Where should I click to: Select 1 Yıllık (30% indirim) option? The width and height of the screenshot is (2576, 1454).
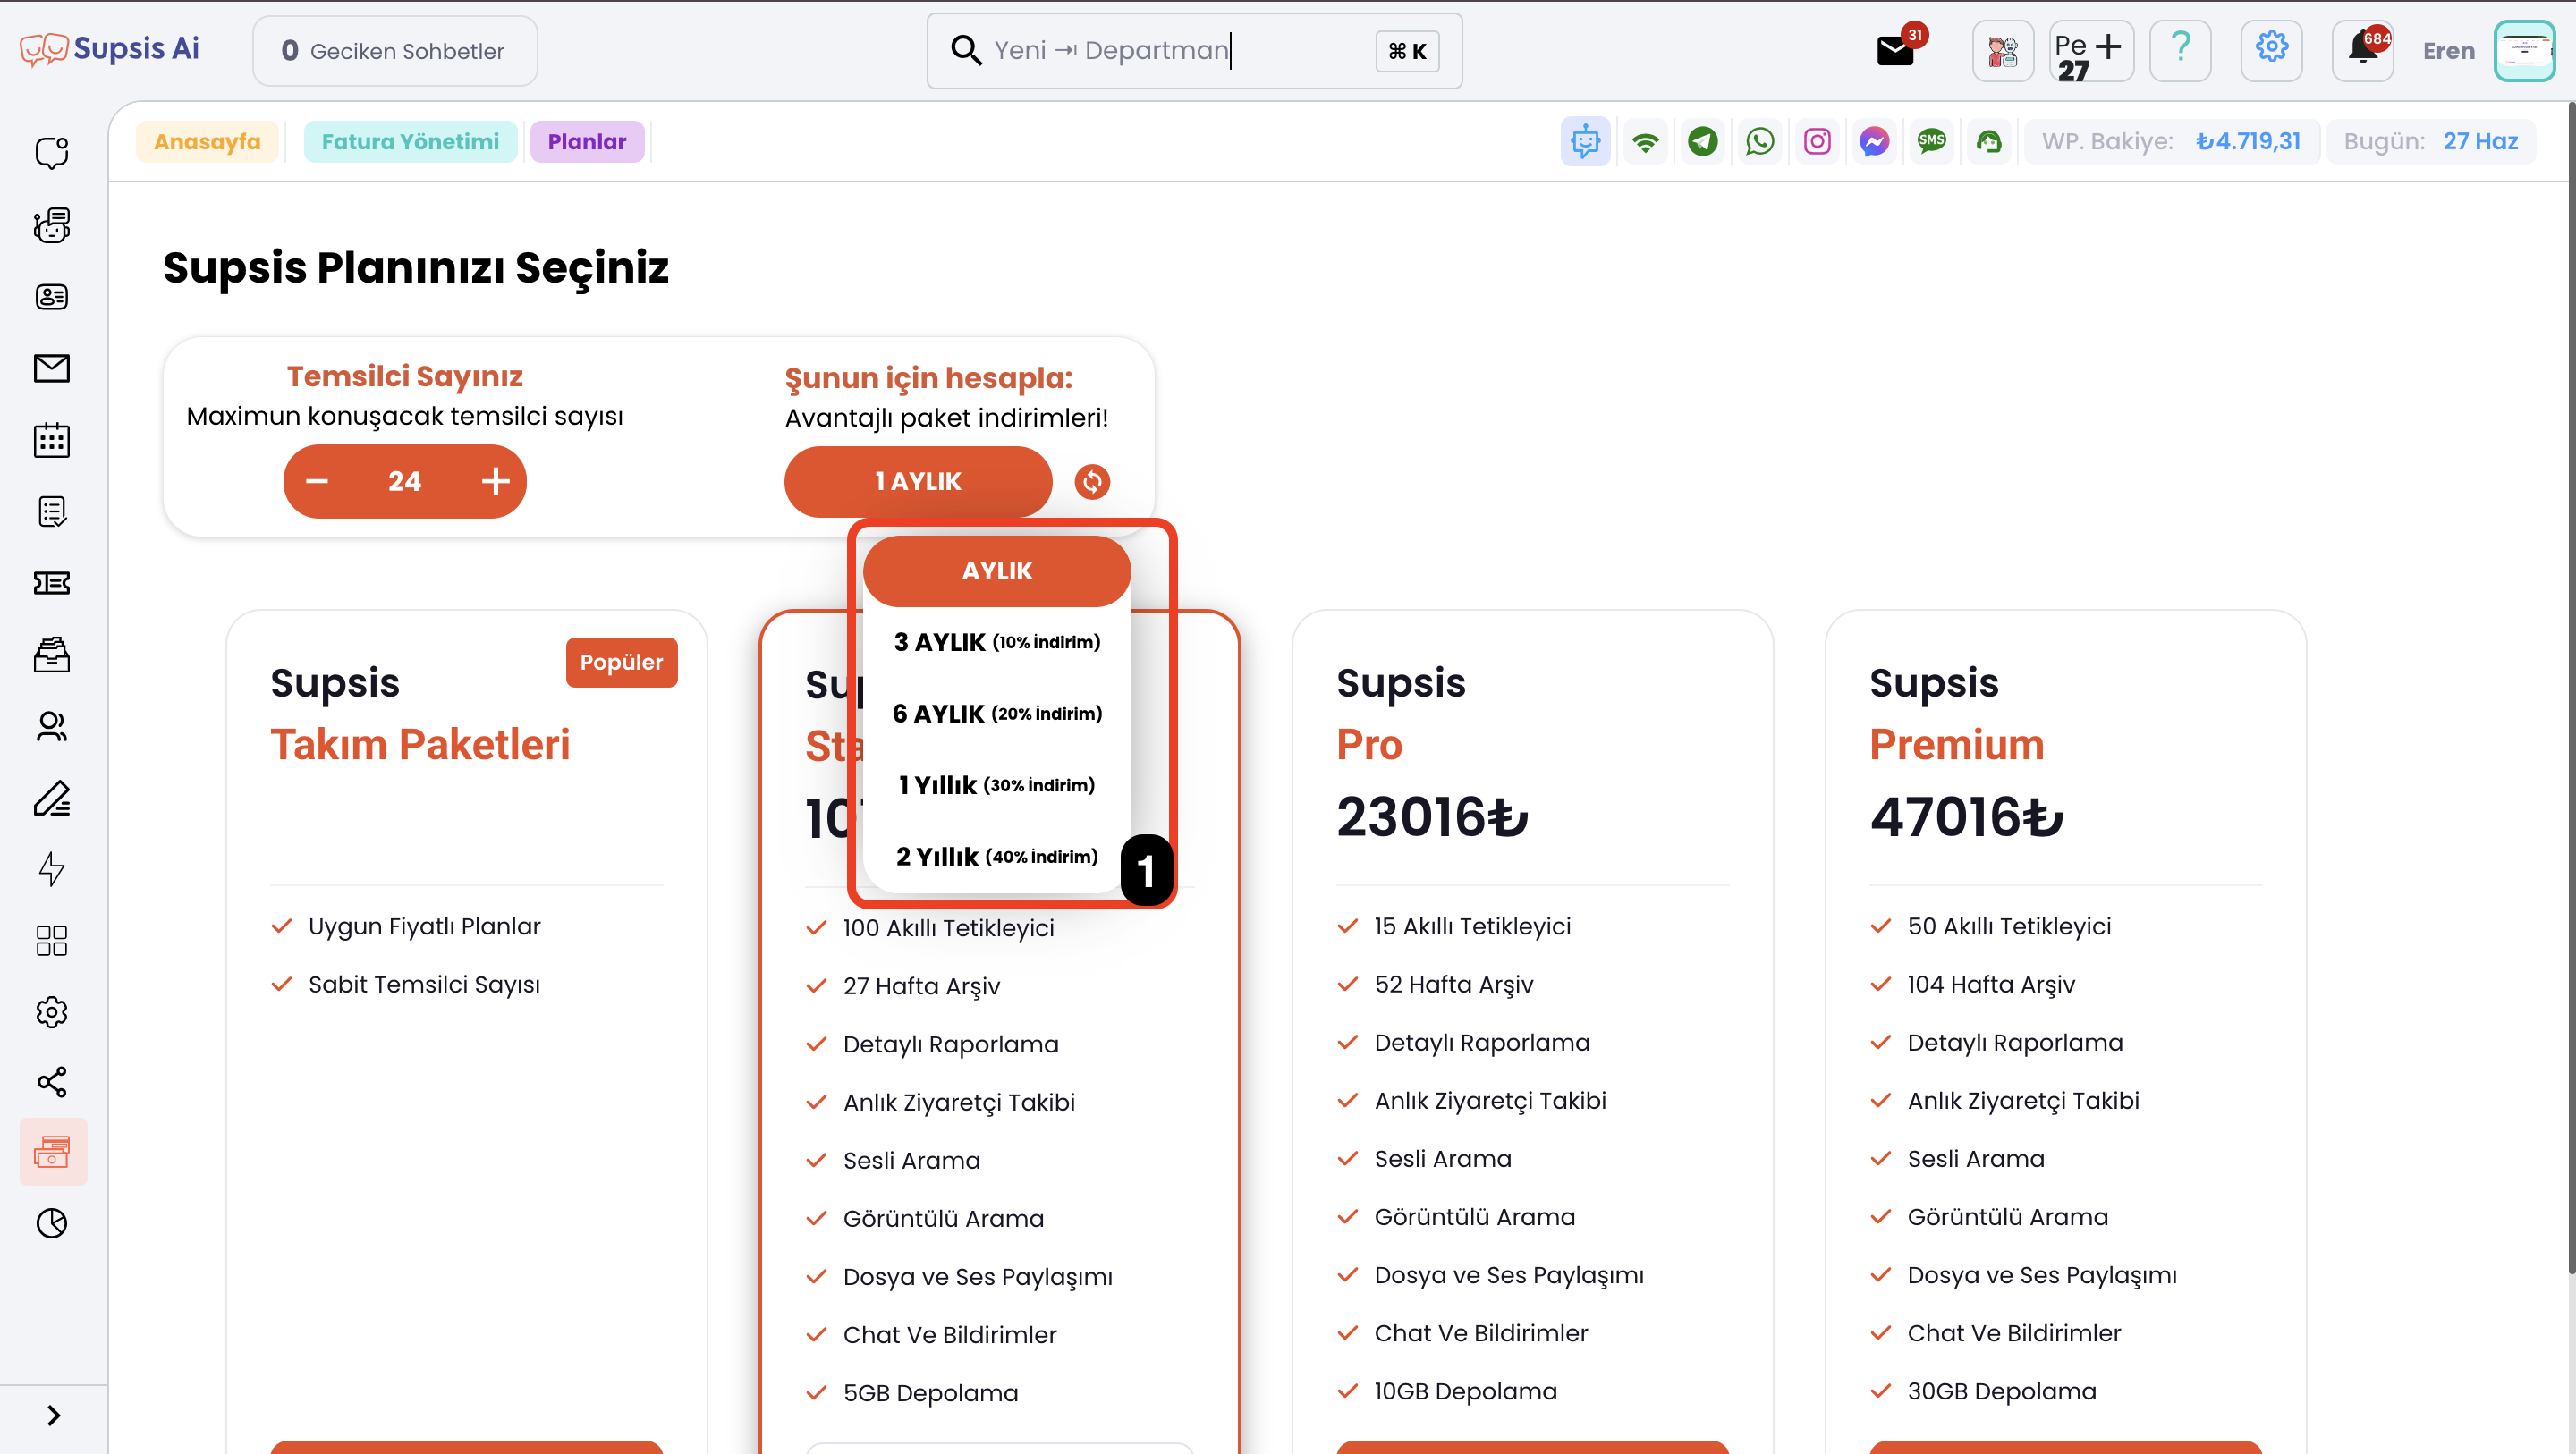coord(997,785)
